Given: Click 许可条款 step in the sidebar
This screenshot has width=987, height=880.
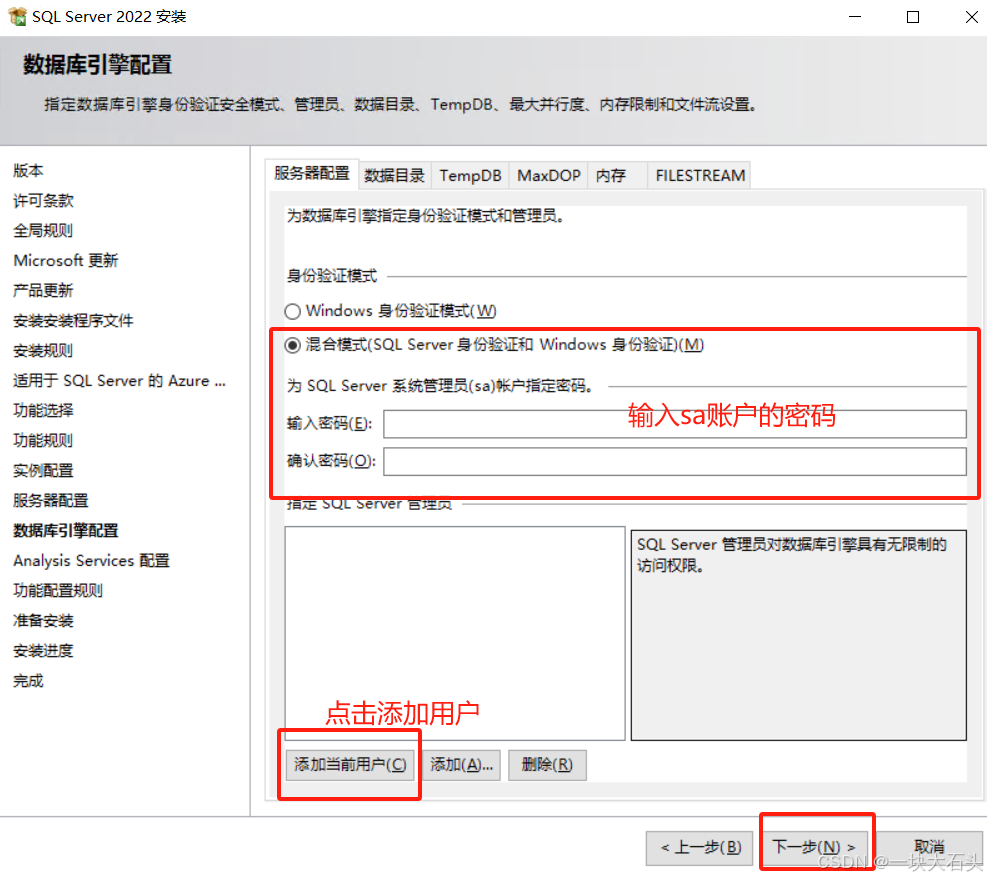Looking at the screenshot, I should [43, 201].
